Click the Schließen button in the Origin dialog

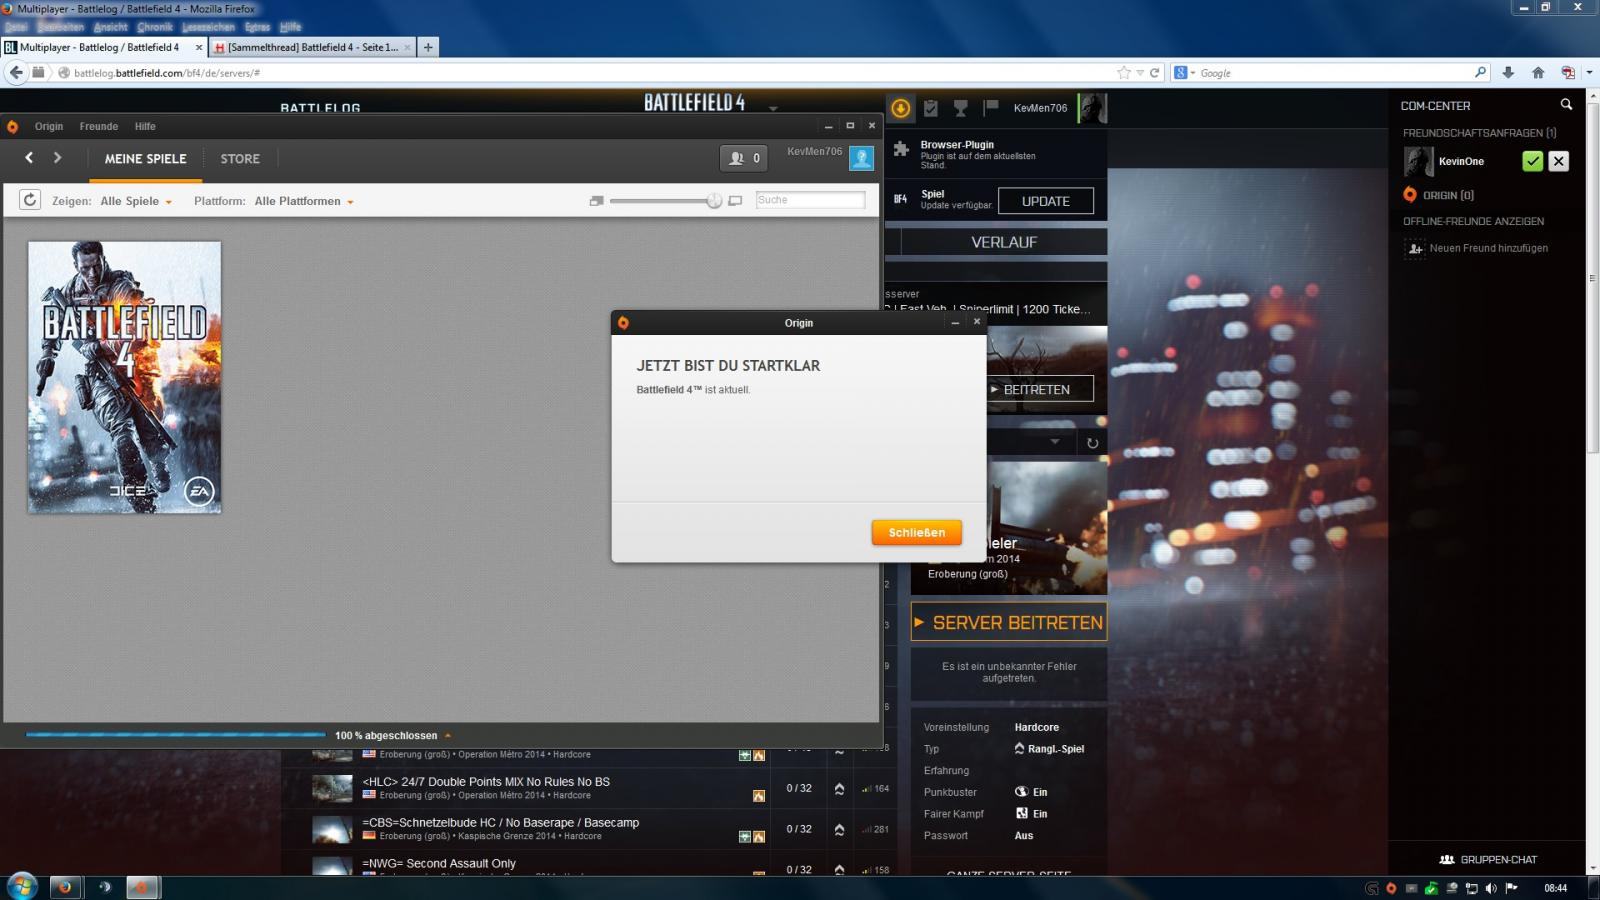point(917,533)
